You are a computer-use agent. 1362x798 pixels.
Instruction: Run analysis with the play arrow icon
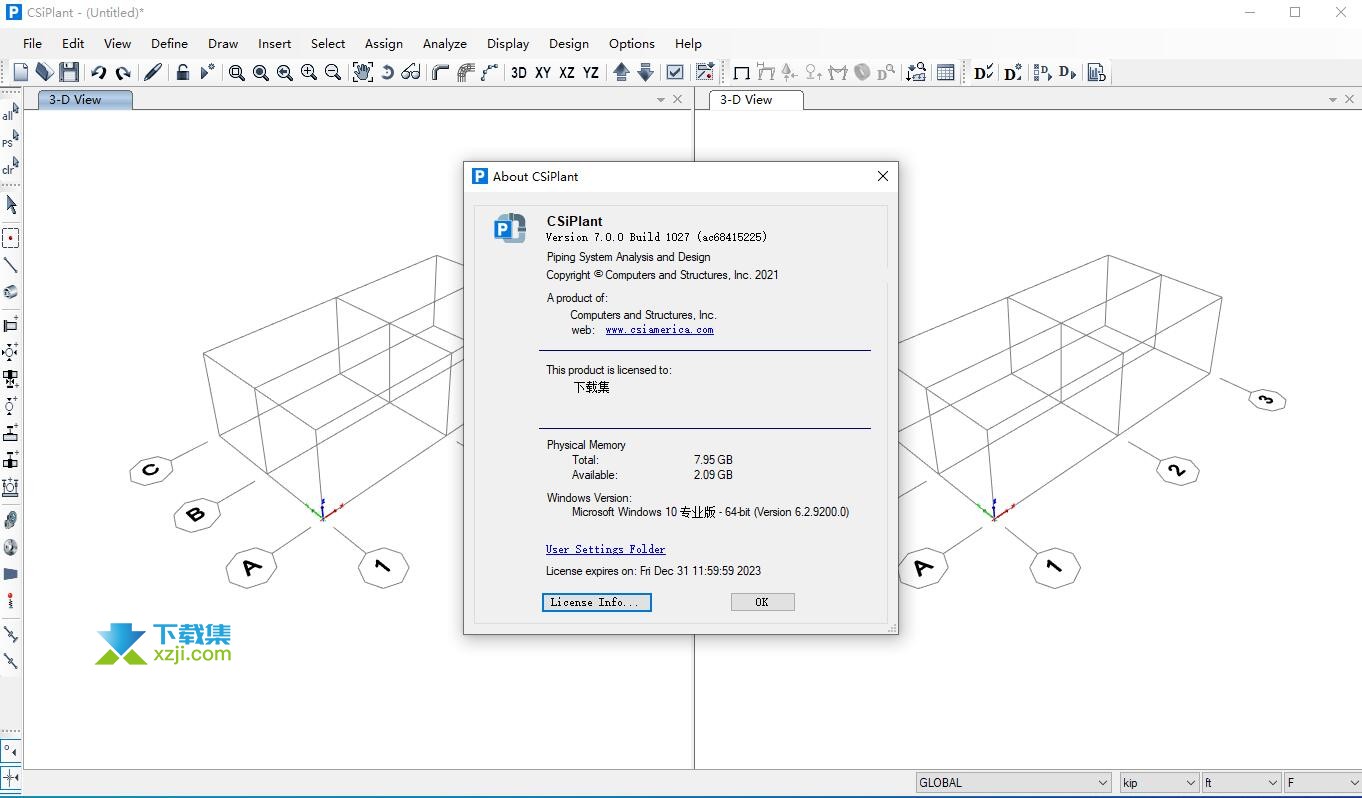pos(207,72)
